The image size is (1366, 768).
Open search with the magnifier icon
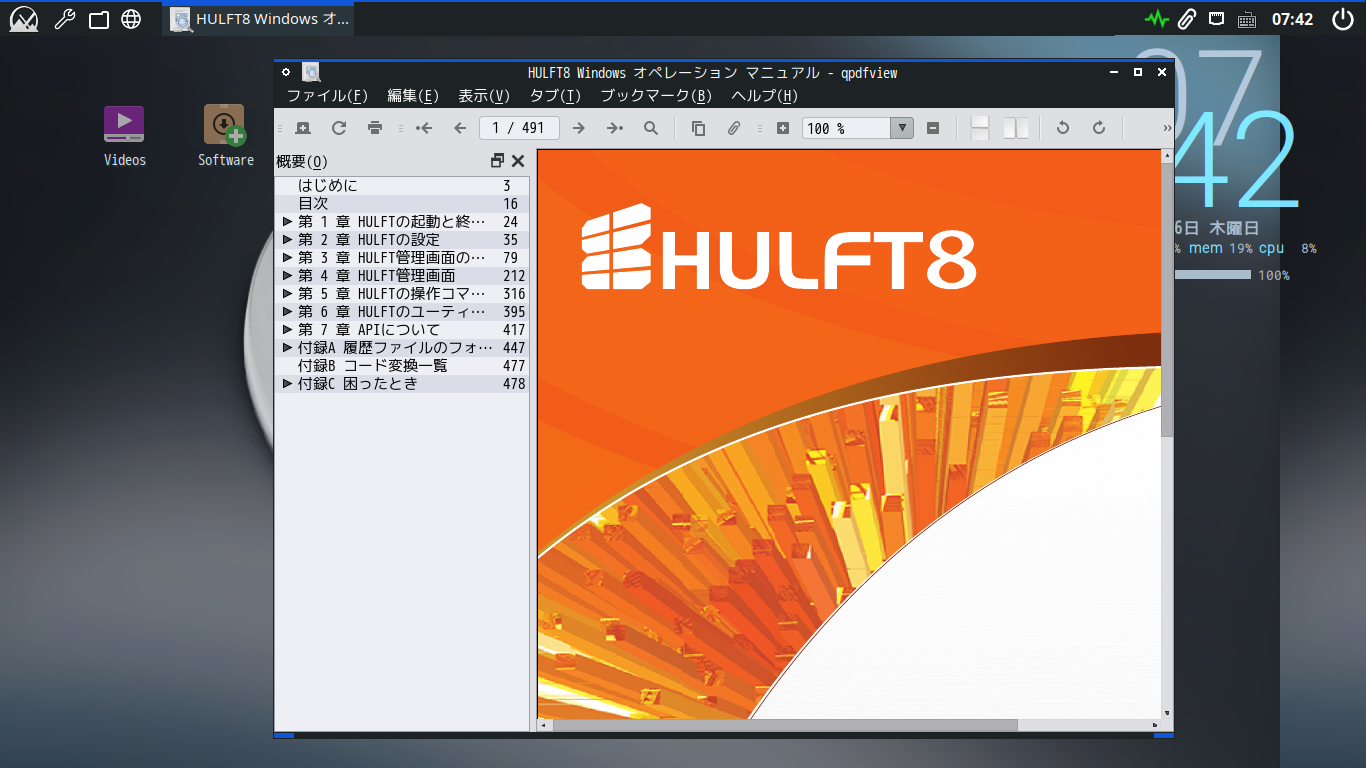pyautogui.click(x=651, y=128)
